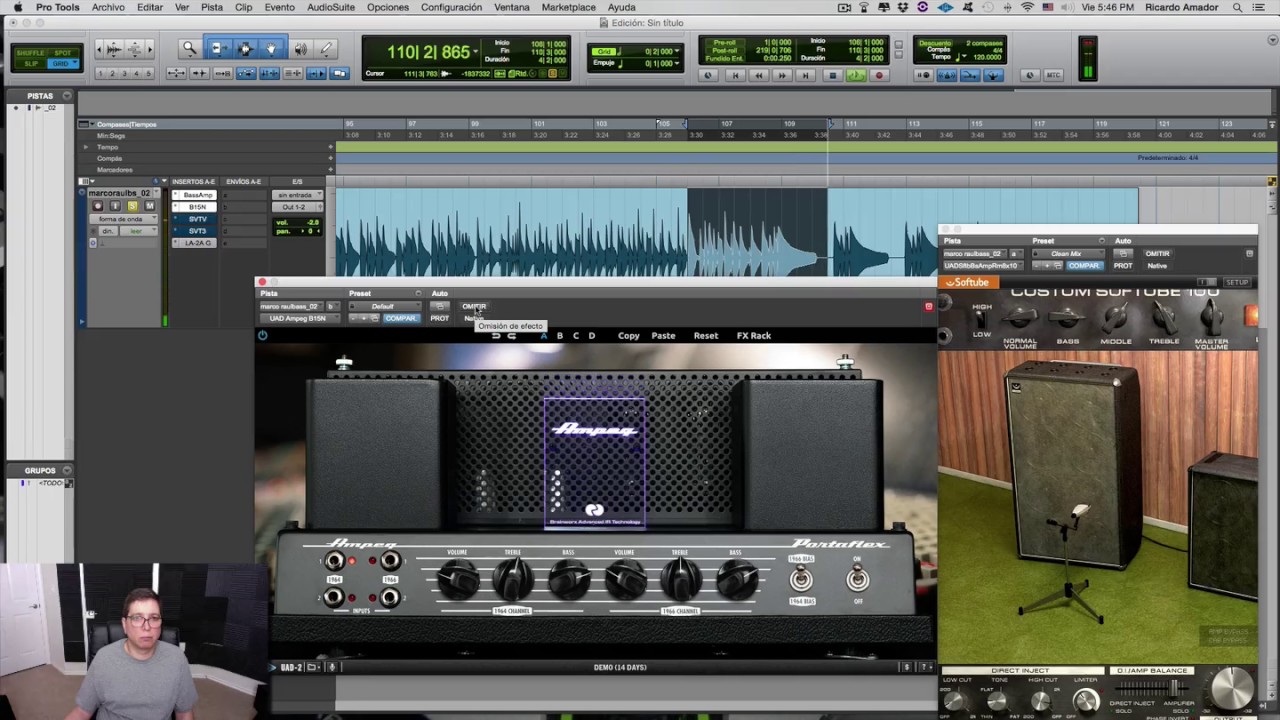Open 'sin entrada' input selector
The height and width of the screenshot is (720, 1280).
click(x=296, y=195)
